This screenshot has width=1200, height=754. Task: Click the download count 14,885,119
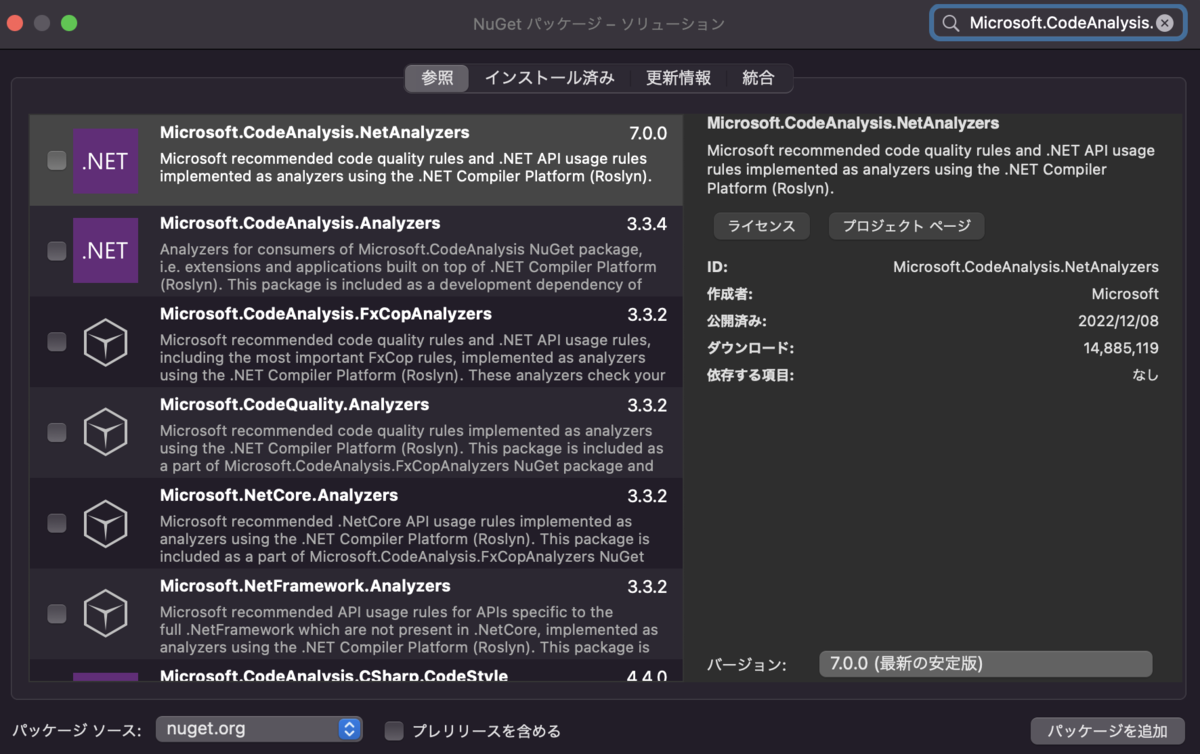pos(1120,348)
